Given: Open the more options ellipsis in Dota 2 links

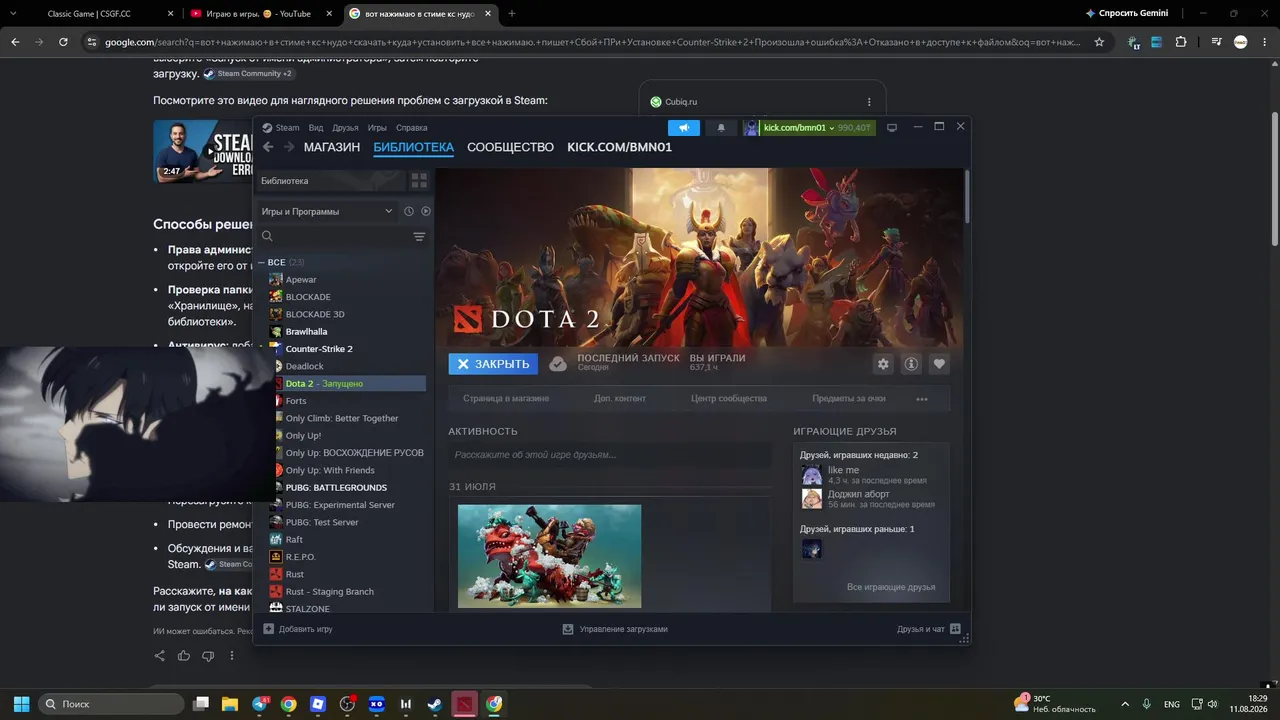Looking at the screenshot, I should (922, 399).
